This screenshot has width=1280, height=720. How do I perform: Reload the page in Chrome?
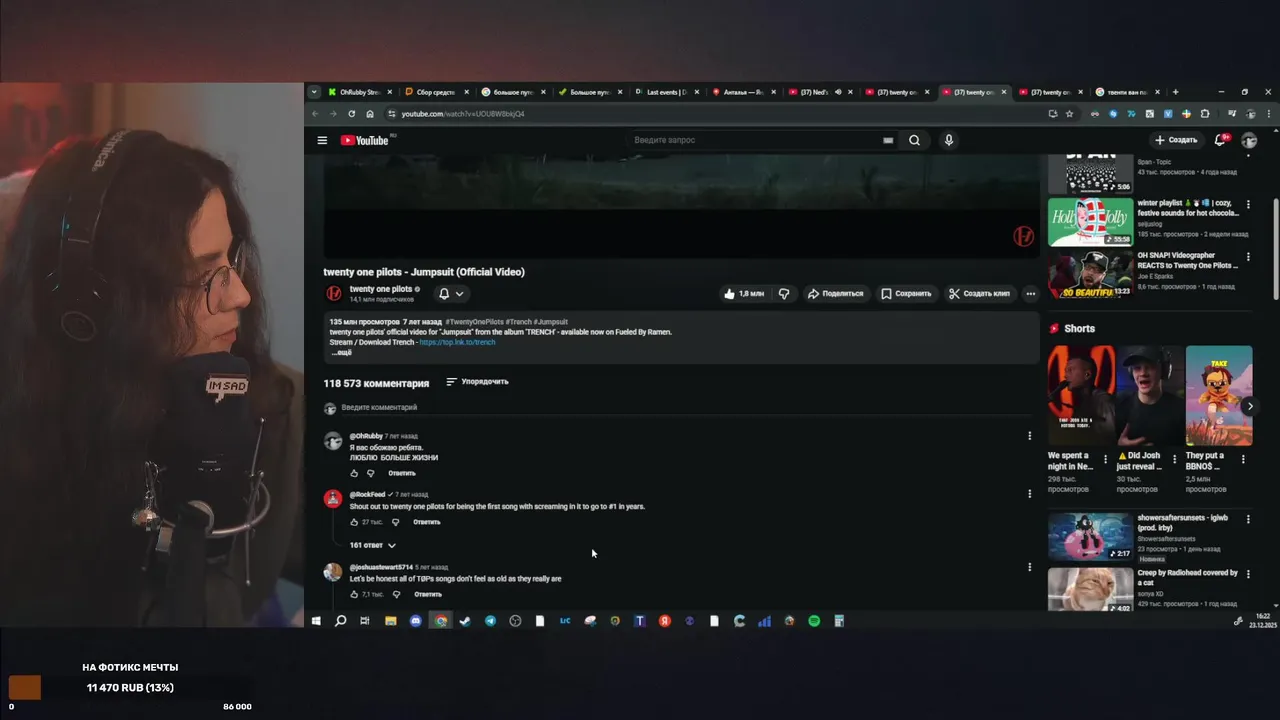(351, 114)
